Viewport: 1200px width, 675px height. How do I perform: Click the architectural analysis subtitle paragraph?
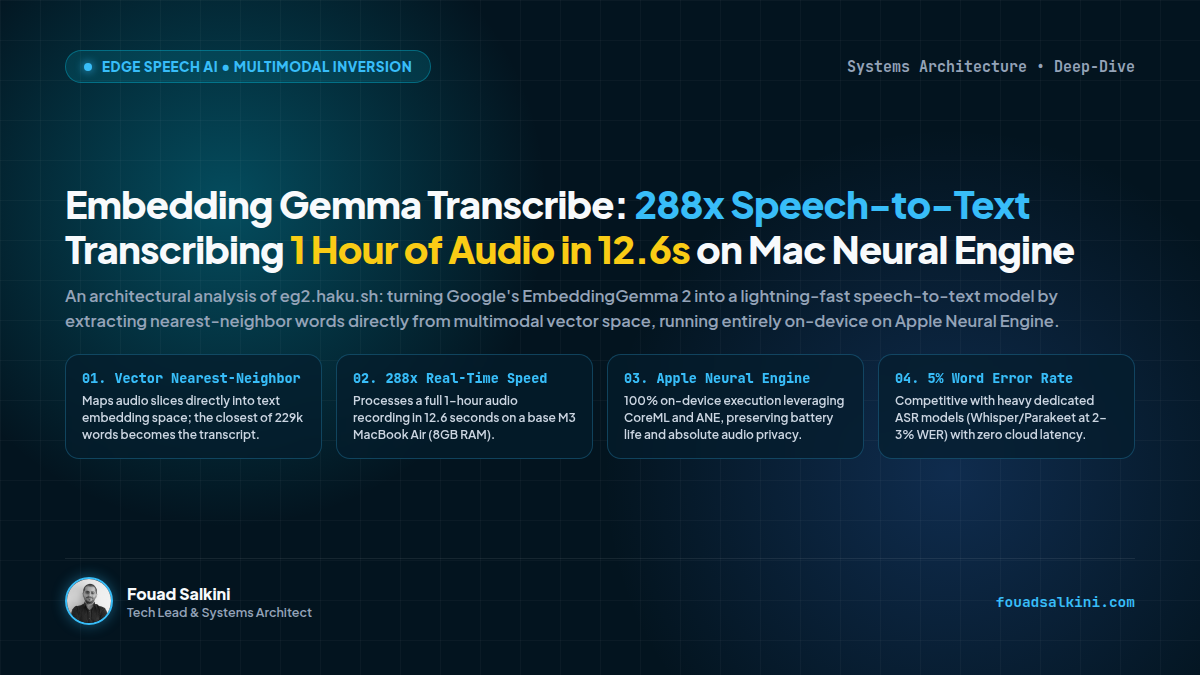(562, 309)
